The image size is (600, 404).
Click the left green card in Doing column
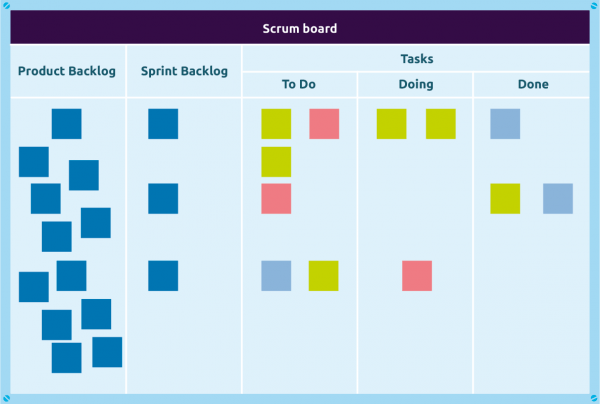click(x=391, y=124)
